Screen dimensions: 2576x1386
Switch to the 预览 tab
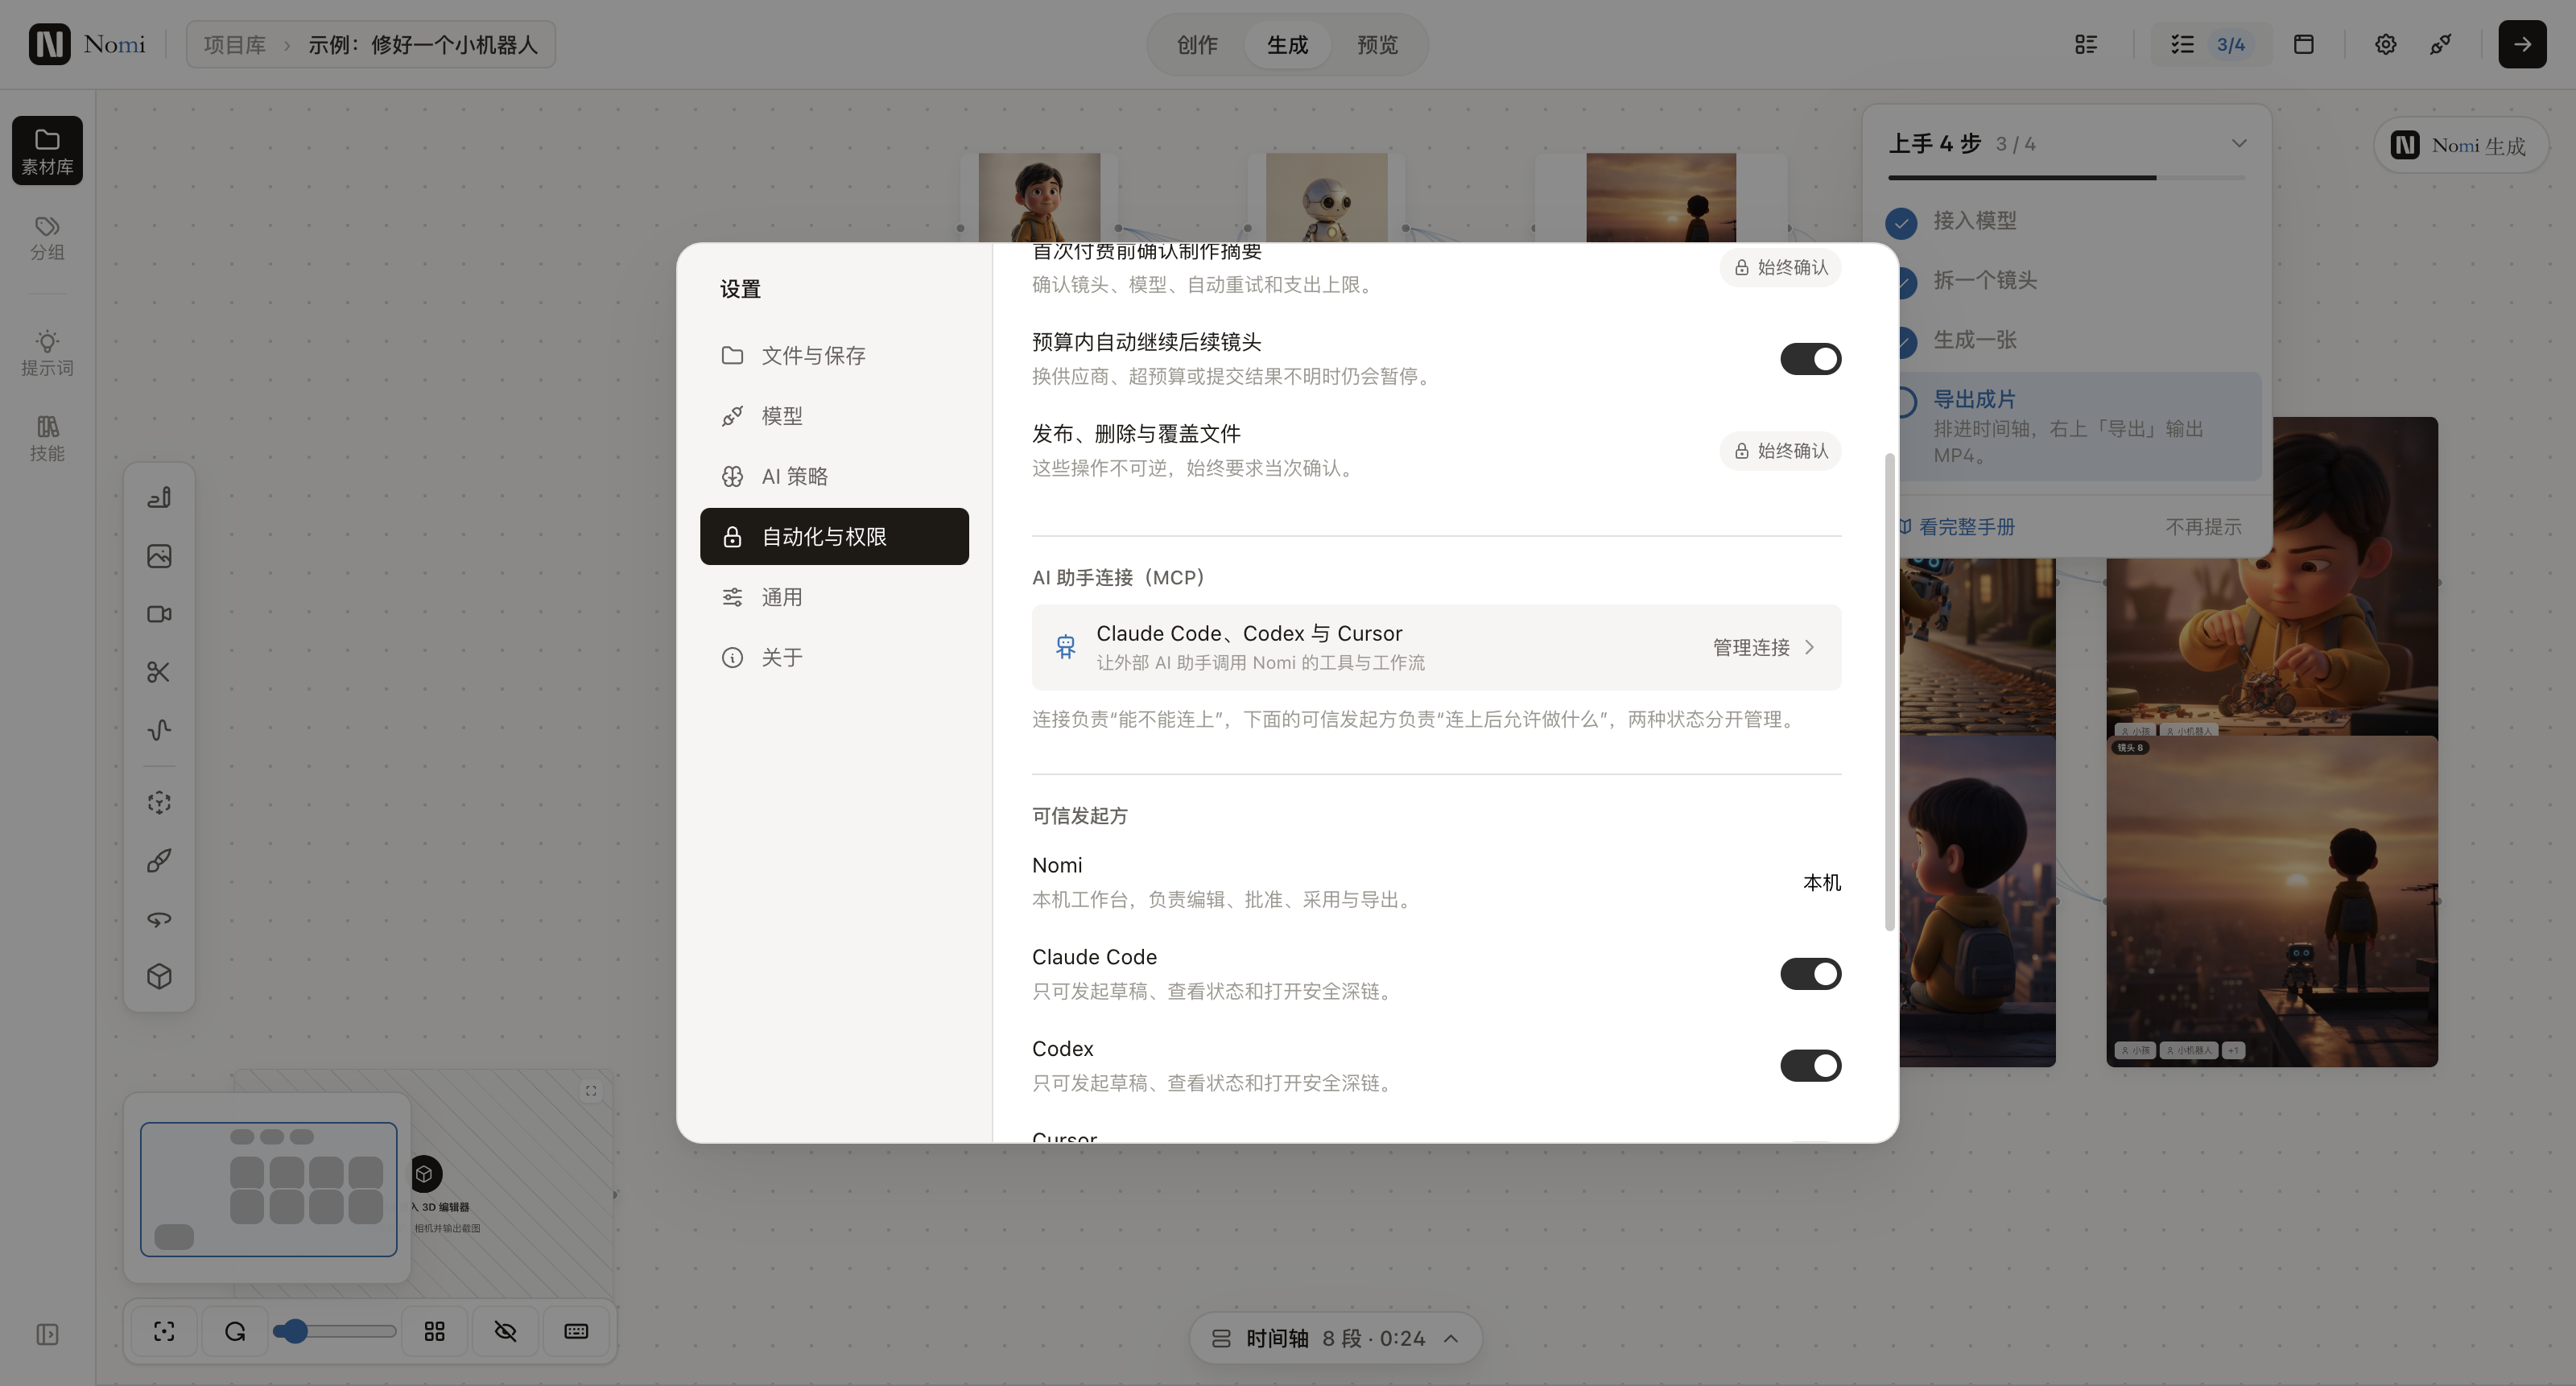pos(1377,44)
